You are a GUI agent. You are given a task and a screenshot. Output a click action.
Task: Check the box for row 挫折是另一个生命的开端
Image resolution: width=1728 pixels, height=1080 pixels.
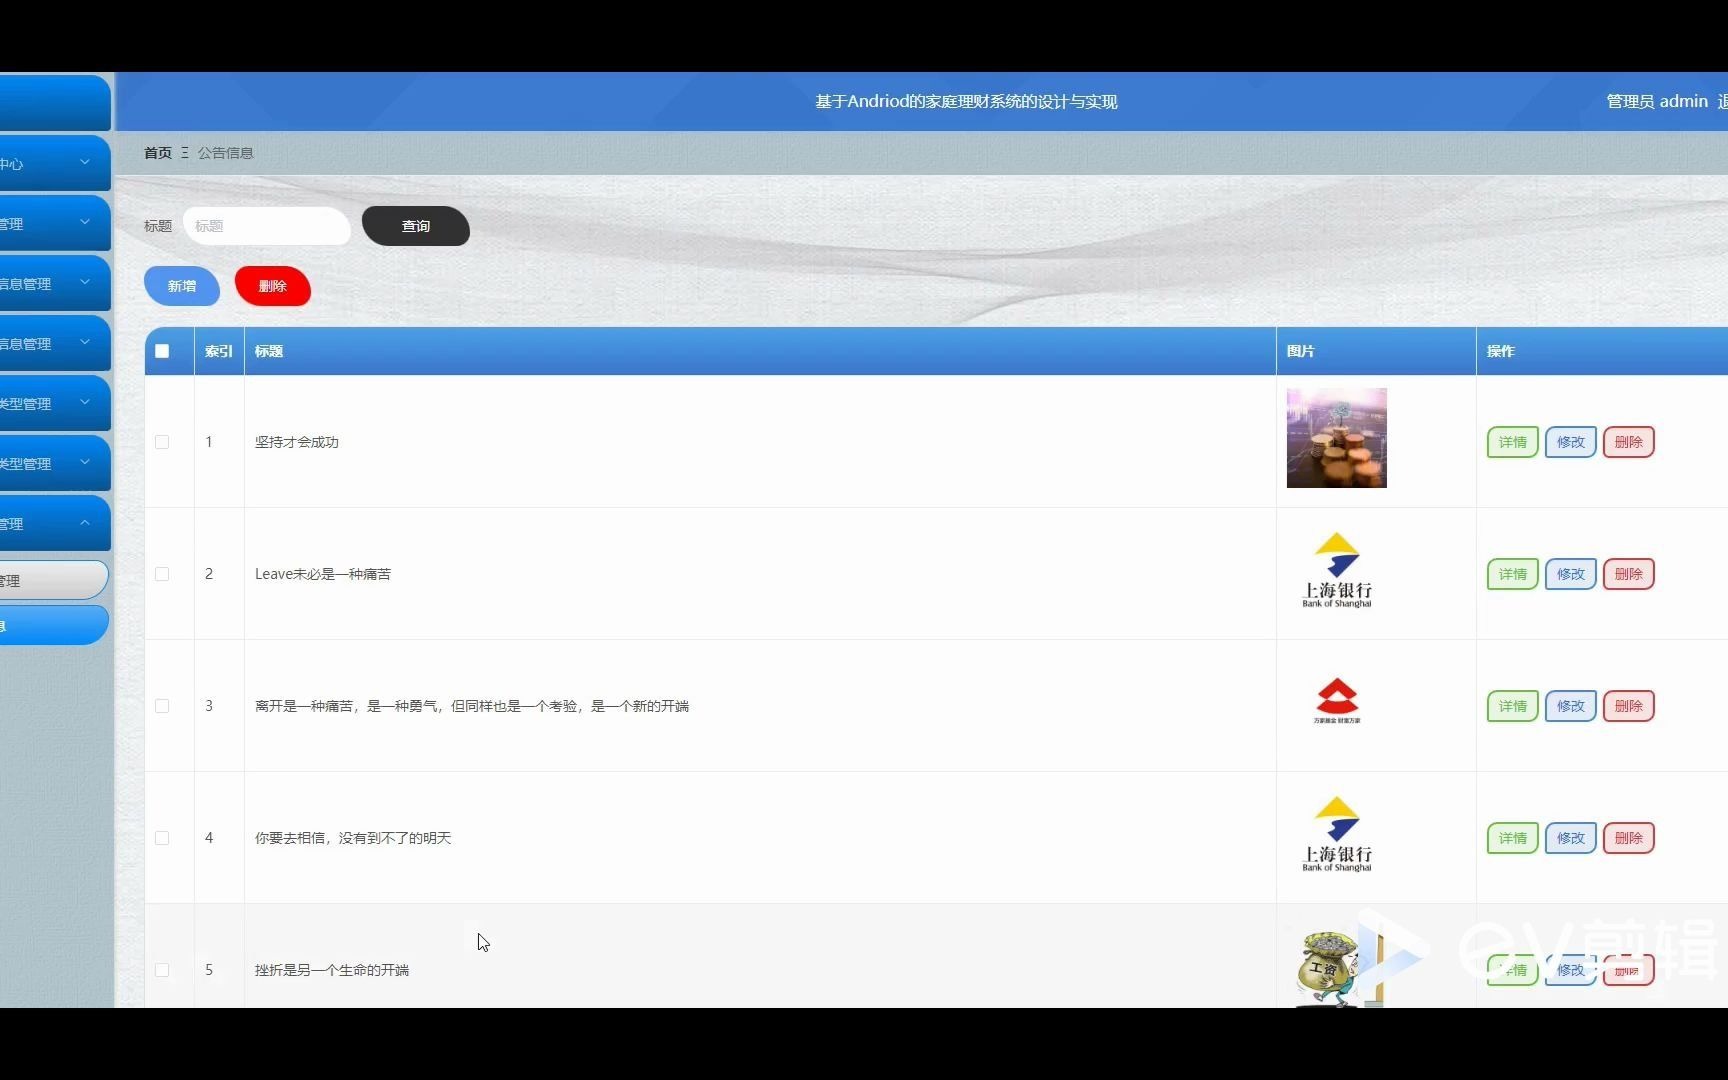point(162,970)
